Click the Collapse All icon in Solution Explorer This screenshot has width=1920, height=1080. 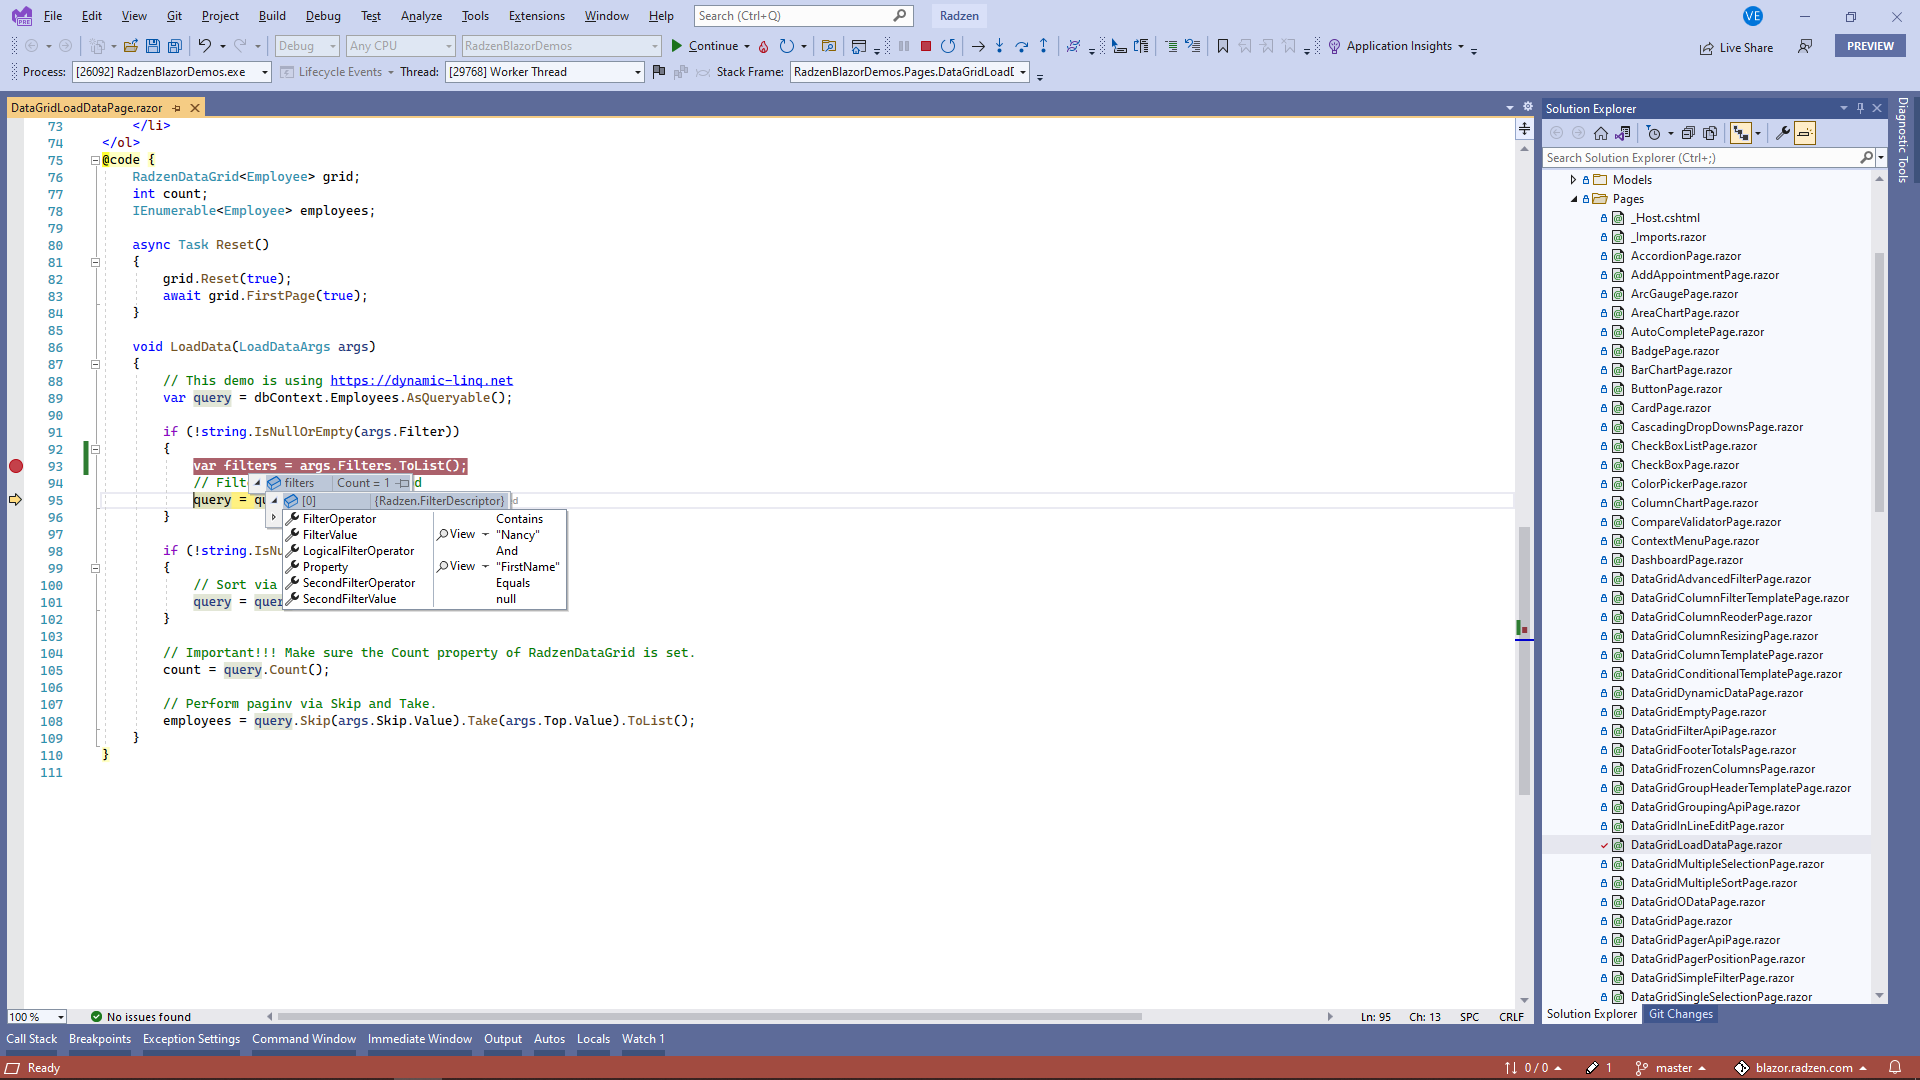click(x=1688, y=133)
